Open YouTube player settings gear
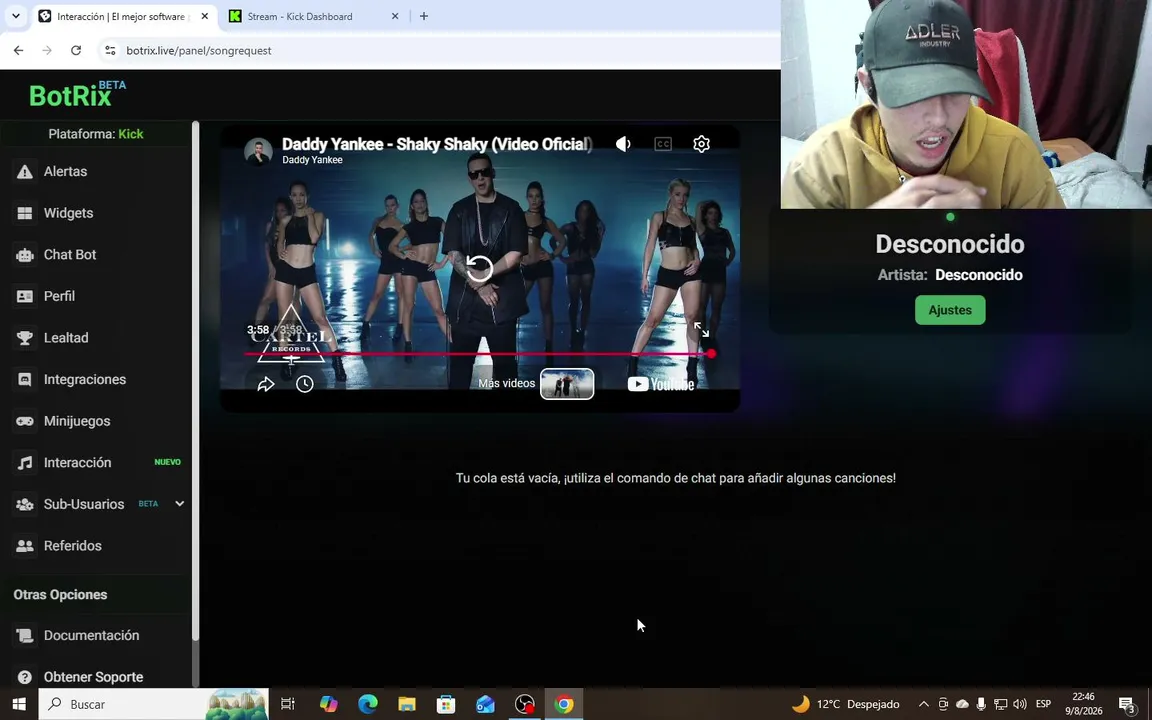The image size is (1152, 720). tap(702, 144)
